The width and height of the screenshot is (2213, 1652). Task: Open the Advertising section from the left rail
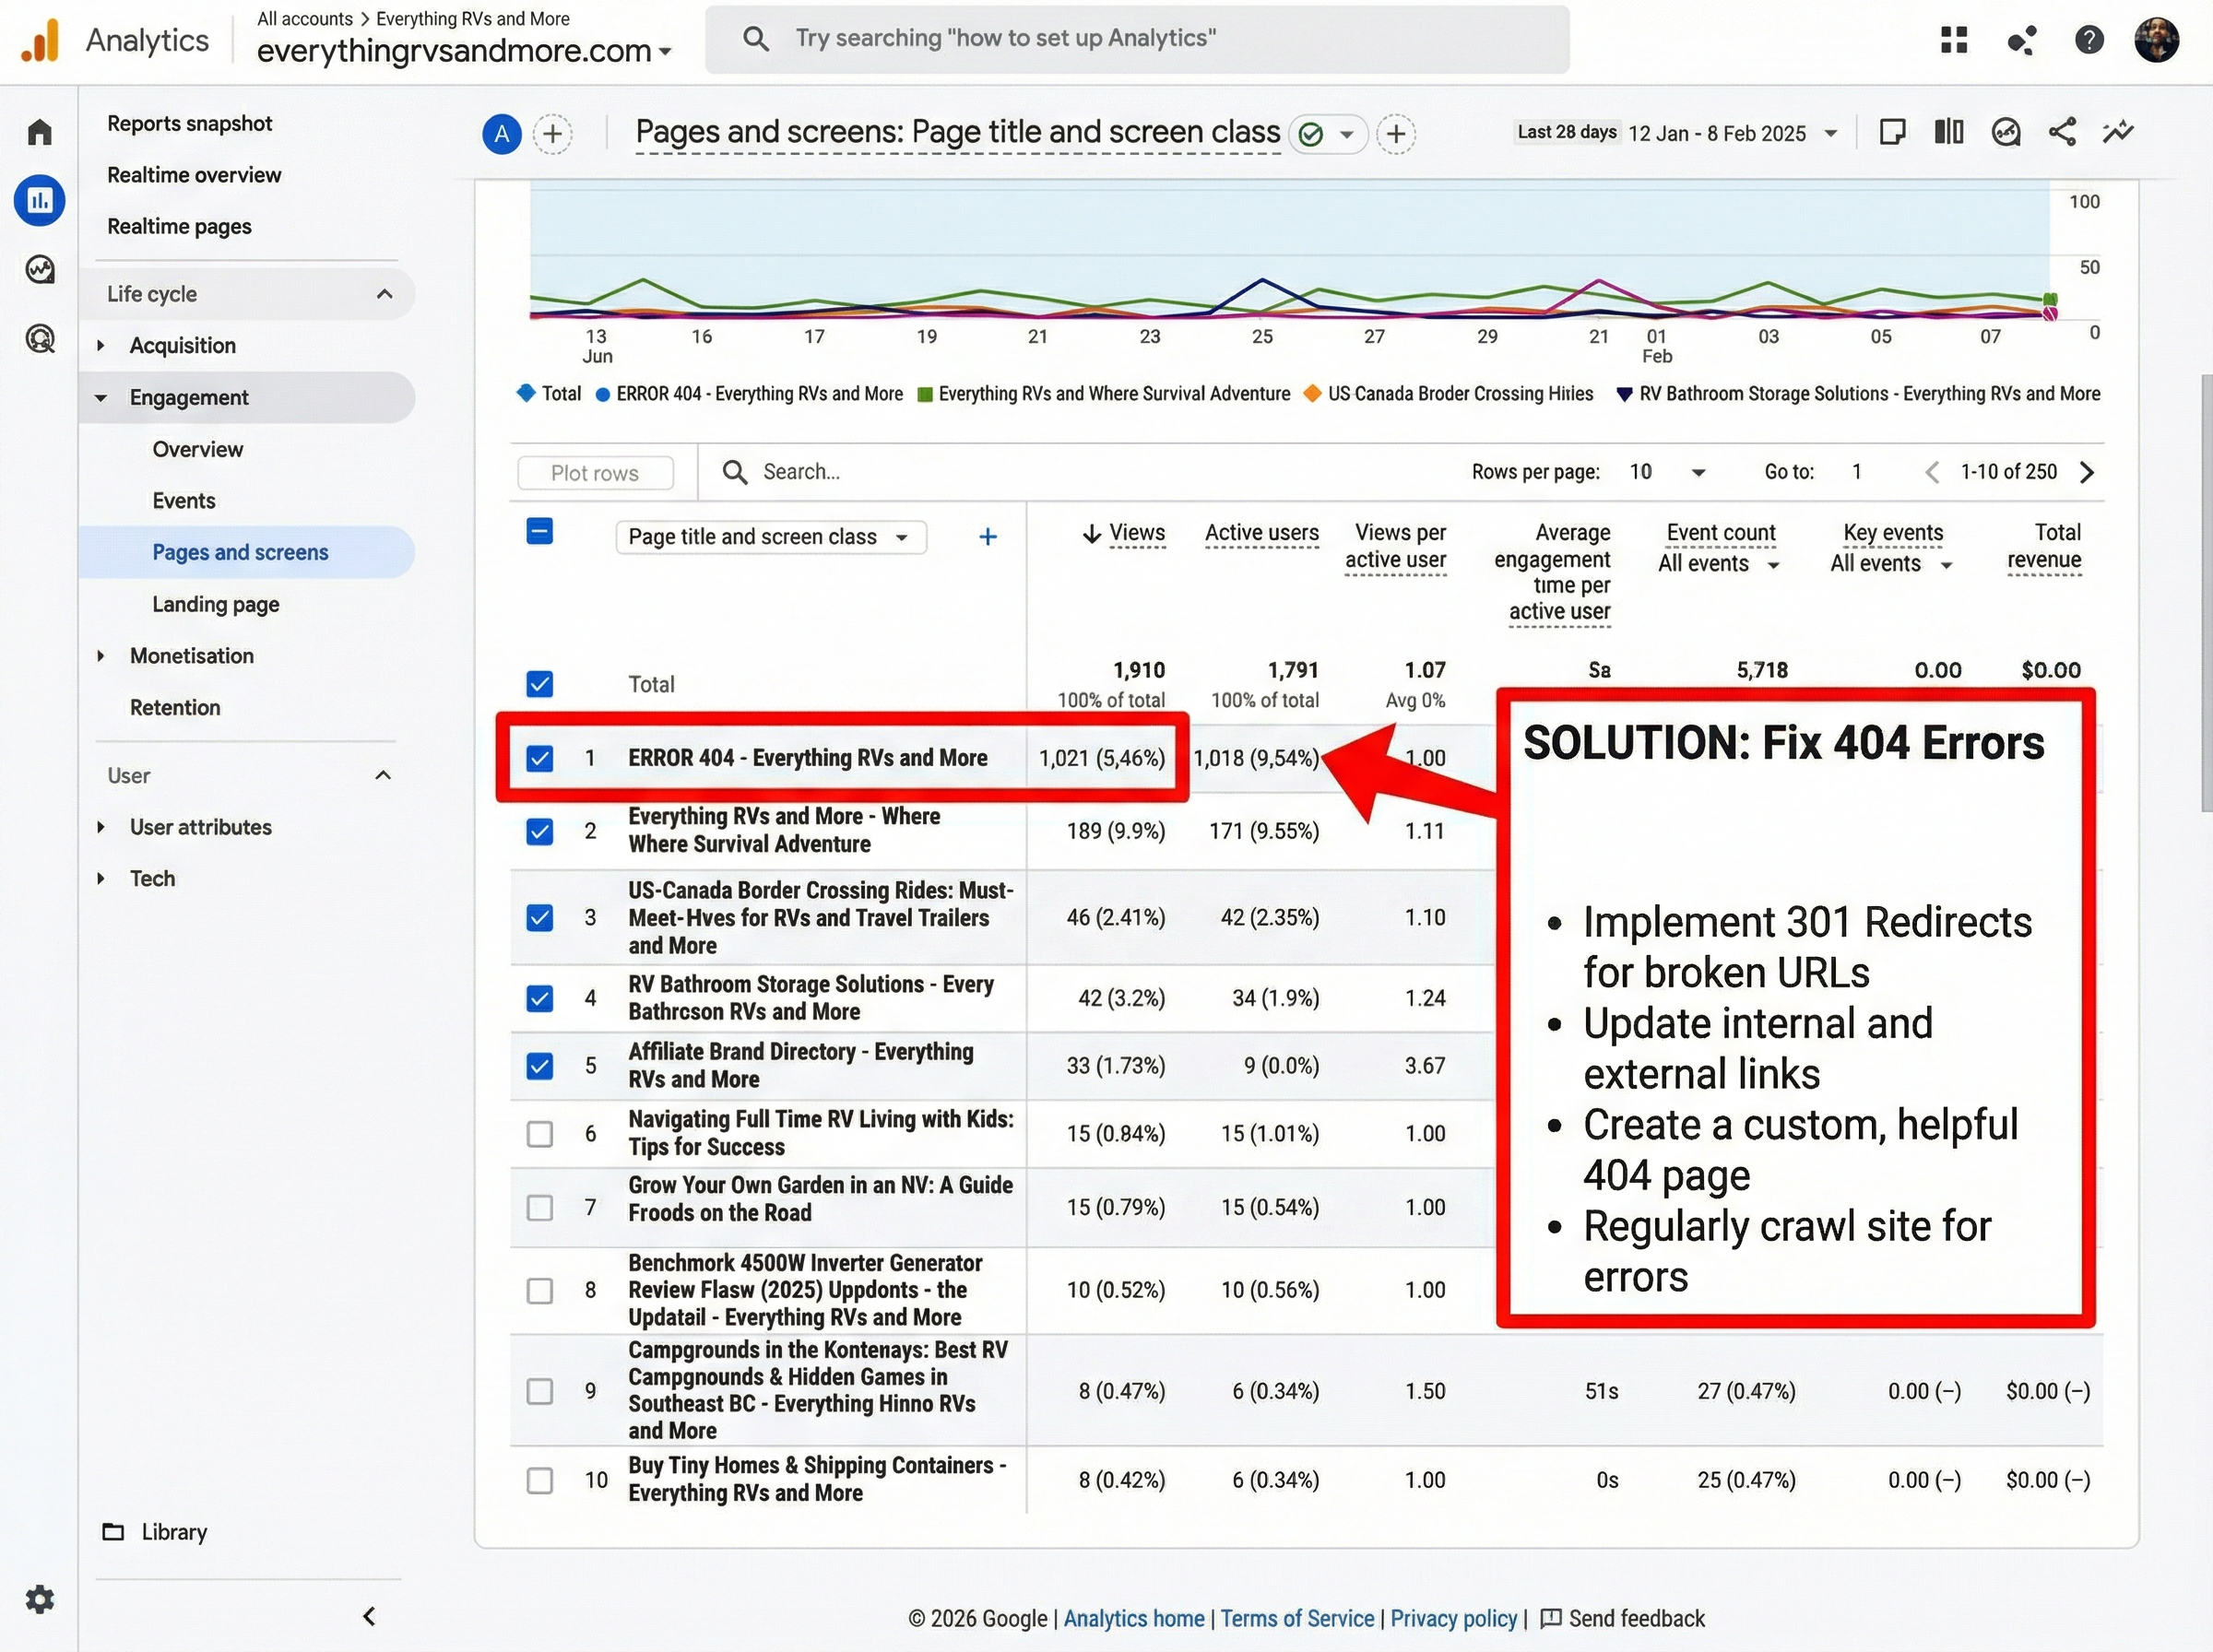(x=40, y=339)
